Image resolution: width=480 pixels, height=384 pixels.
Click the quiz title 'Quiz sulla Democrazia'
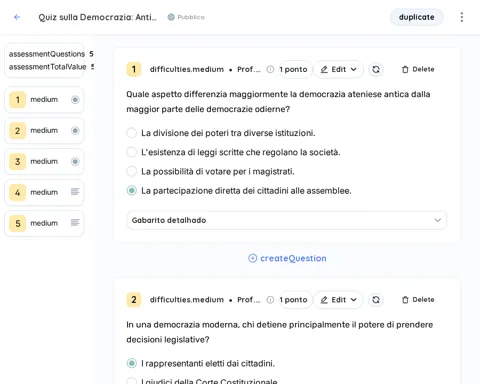[97, 17]
